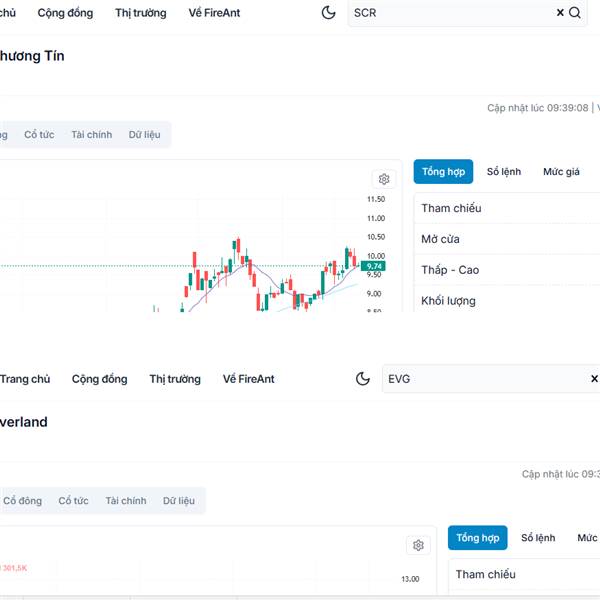Screen dimensions: 600x600
Task: Open Cổ đông tab on the EVG page
Action: [x=22, y=501]
